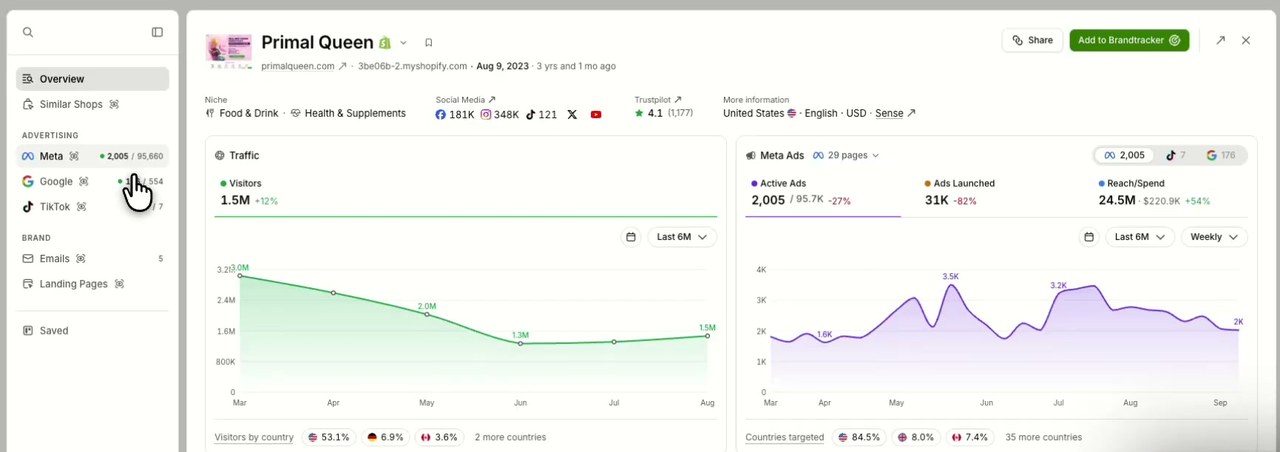Bookmark the shop with the bookmark icon
This screenshot has width=1280, height=452.
(428, 43)
